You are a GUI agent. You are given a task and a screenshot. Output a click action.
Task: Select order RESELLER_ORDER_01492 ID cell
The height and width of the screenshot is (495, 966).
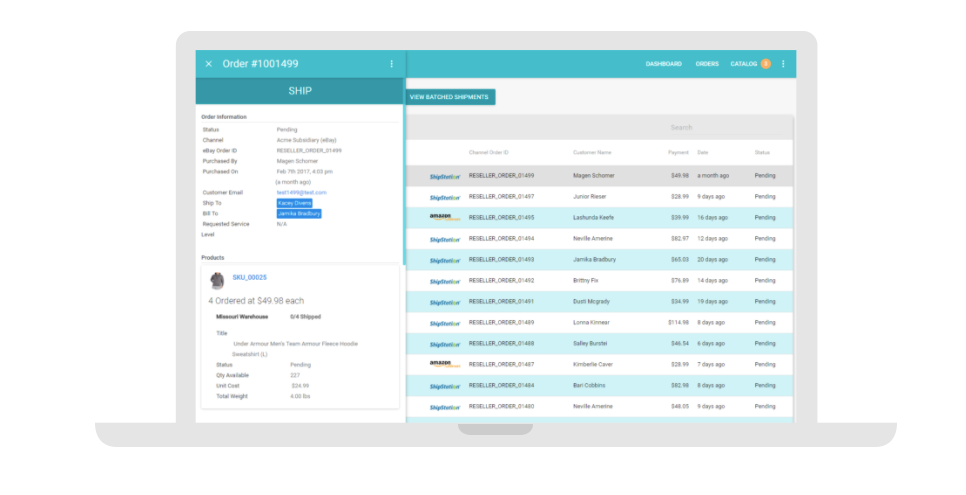coord(501,280)
